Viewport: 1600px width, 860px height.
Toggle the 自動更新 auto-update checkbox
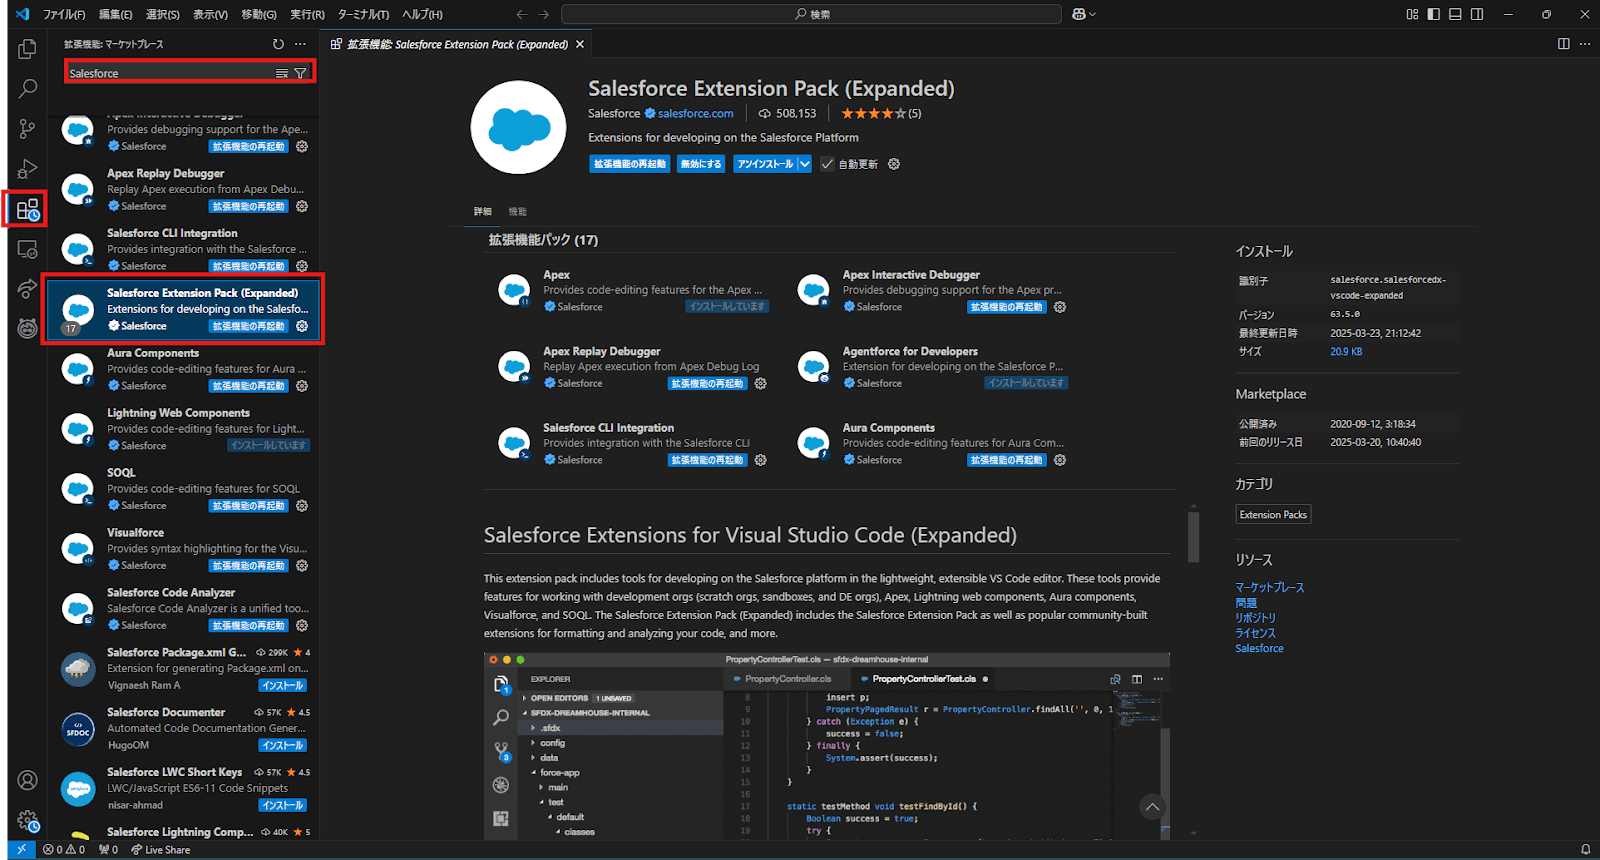click(x=827, y=164)
